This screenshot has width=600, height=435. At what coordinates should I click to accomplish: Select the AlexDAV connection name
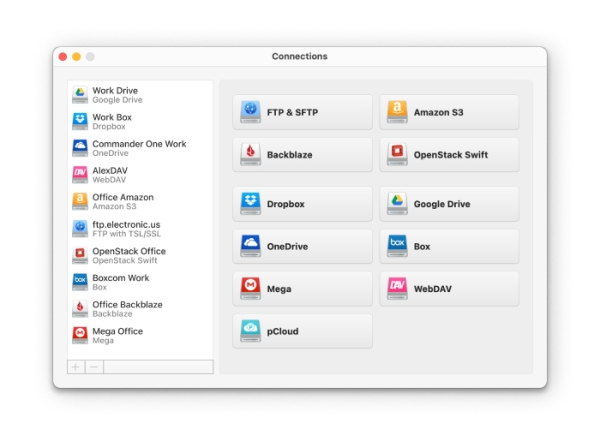coord(110,171)
